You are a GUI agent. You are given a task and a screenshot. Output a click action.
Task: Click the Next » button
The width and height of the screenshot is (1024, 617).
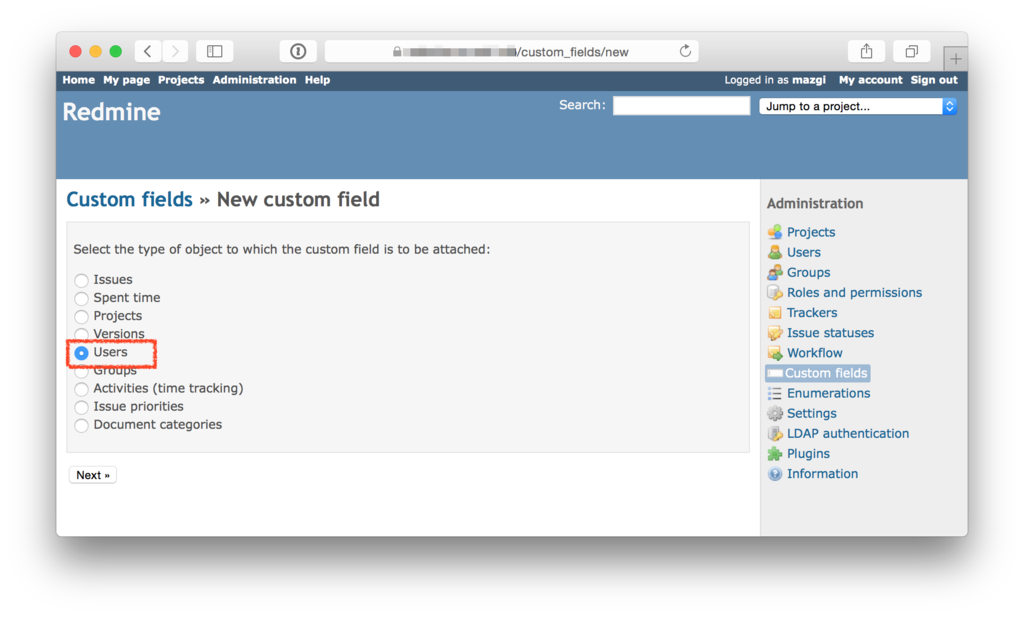93,475
